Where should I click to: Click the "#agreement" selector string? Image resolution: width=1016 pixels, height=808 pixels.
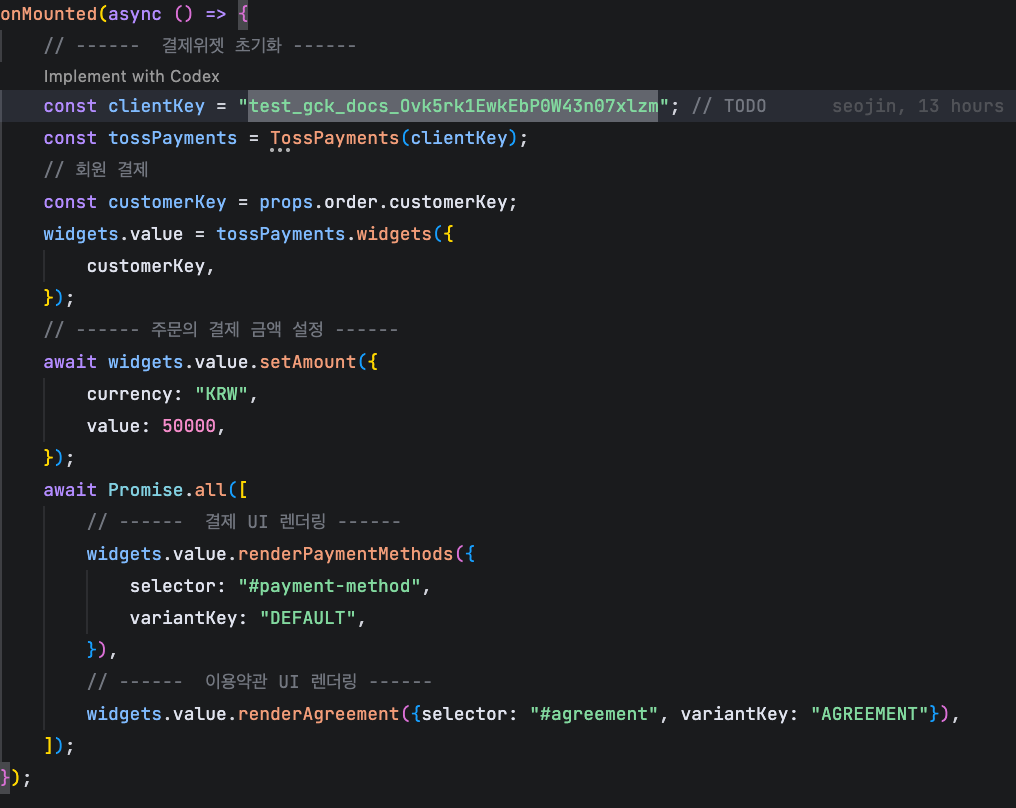[594, 714]
